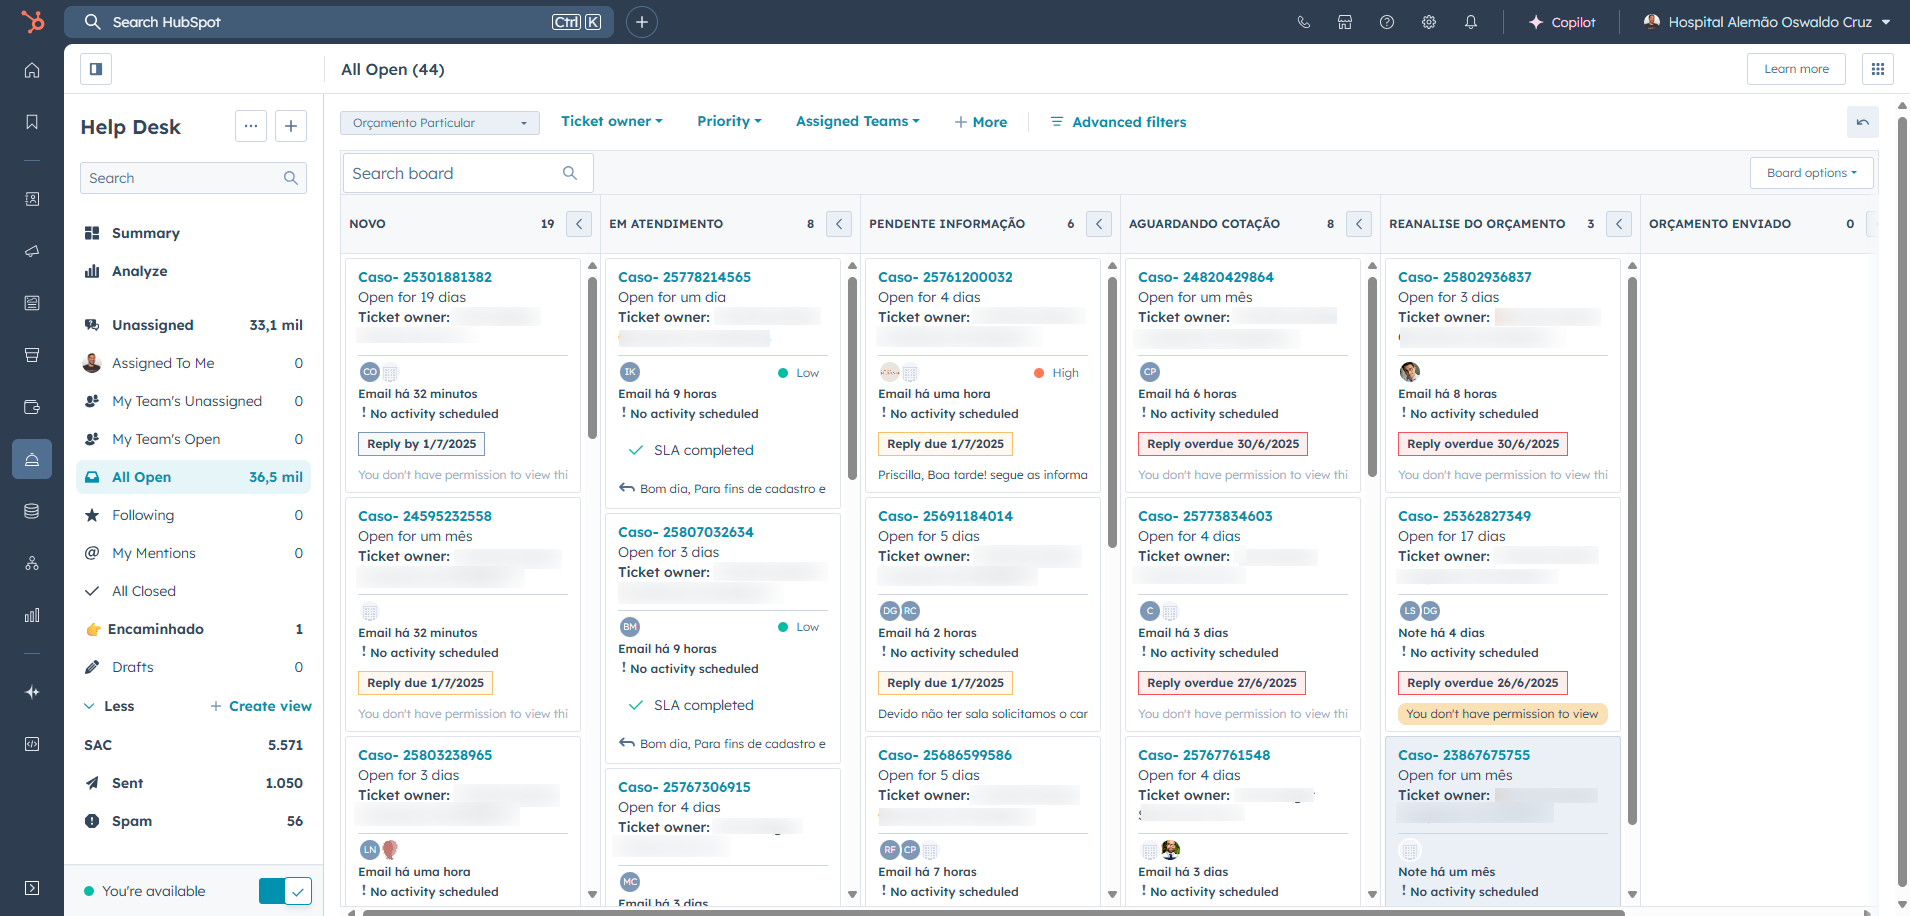
Task: Click the help question mark icon
Action: (1386, 22)
